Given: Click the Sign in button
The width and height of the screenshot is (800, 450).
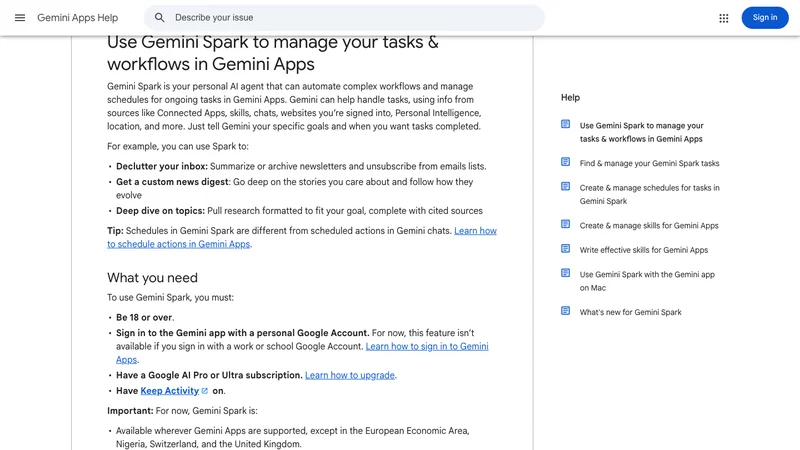Looking at the screenshot, I should 765,18.
